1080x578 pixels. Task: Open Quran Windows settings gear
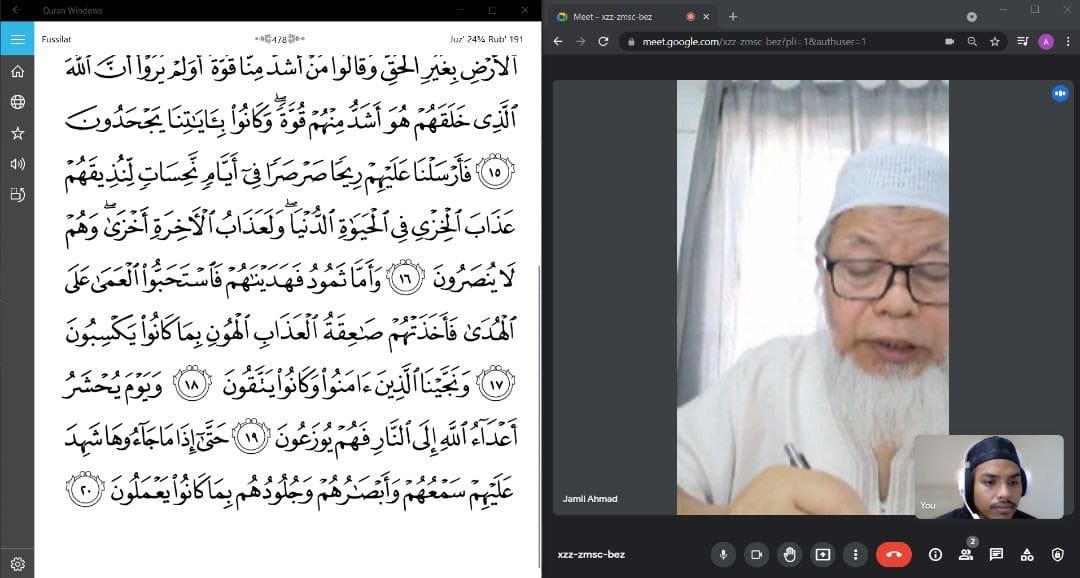(x=17, y=564)
